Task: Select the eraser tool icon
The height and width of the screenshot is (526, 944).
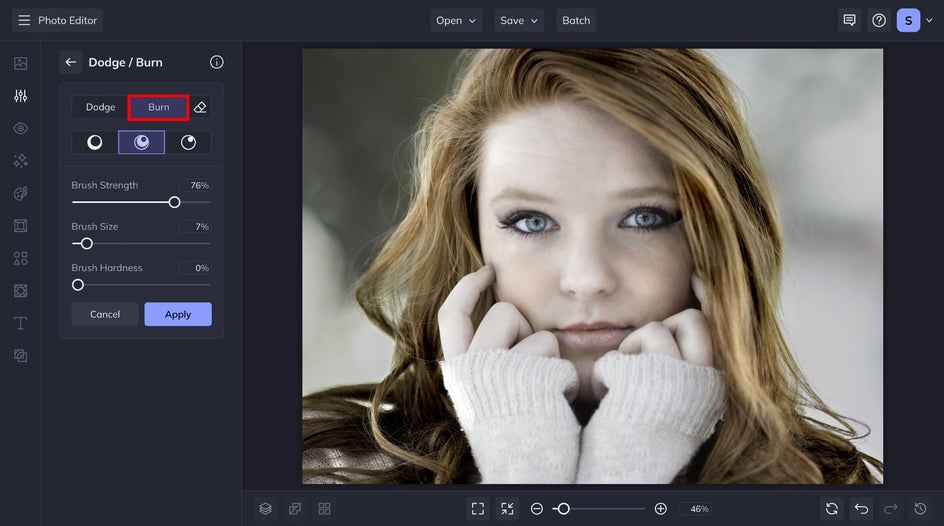Action: tap(200, 107)
